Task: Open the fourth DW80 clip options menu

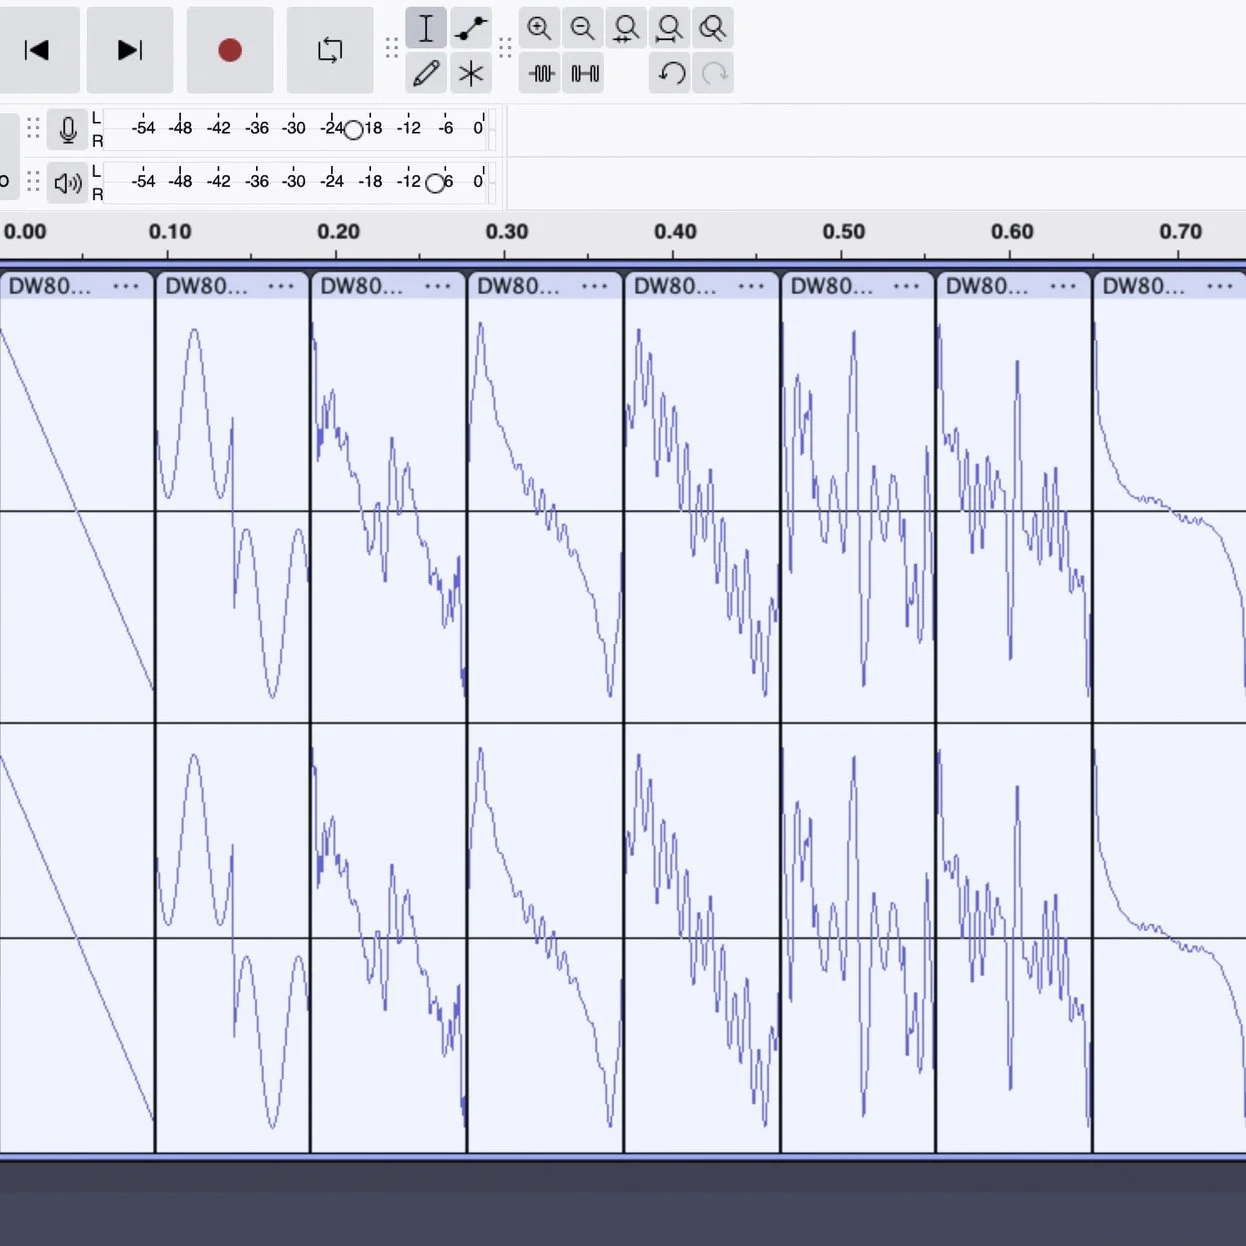Action: (595, 285)
